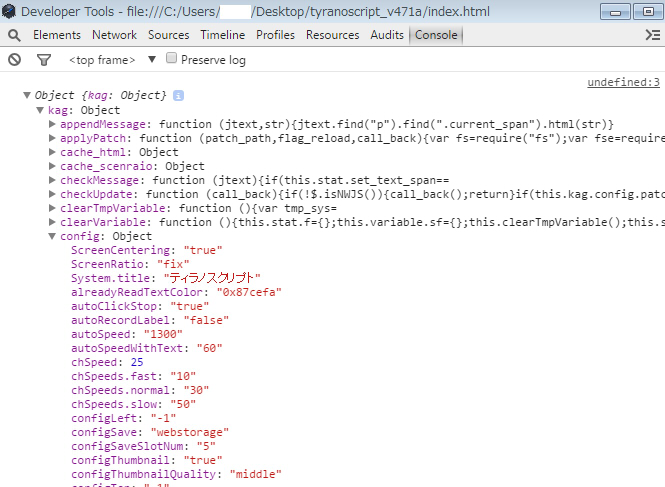The height and width of the screenshot is (487, 665).
Task: Select the Console tab
Action: 436,35
